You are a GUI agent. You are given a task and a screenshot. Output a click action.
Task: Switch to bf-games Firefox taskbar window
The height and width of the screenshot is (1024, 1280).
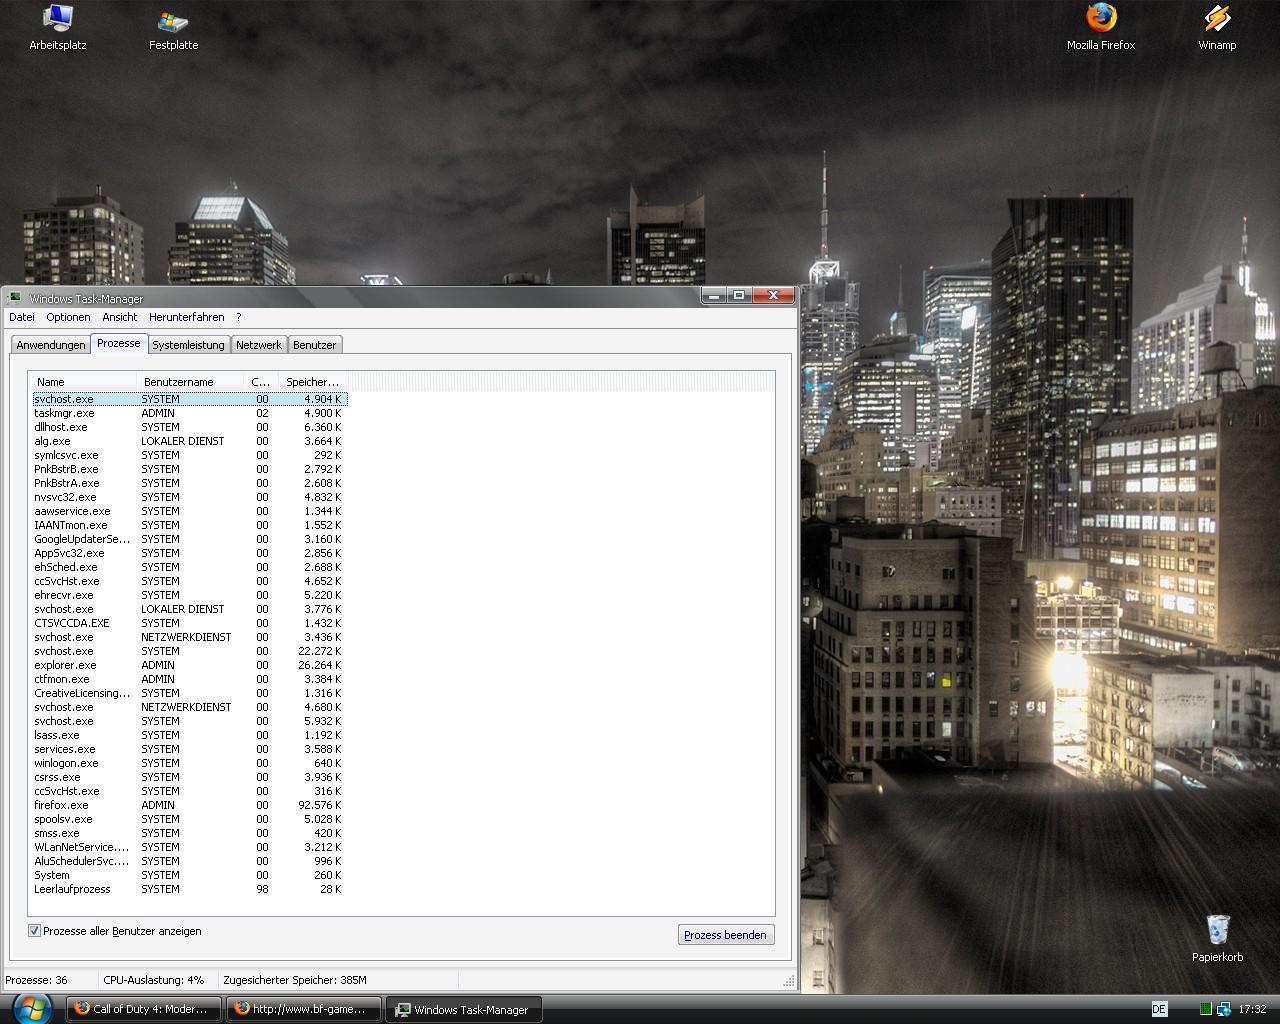pos(304,1009)
